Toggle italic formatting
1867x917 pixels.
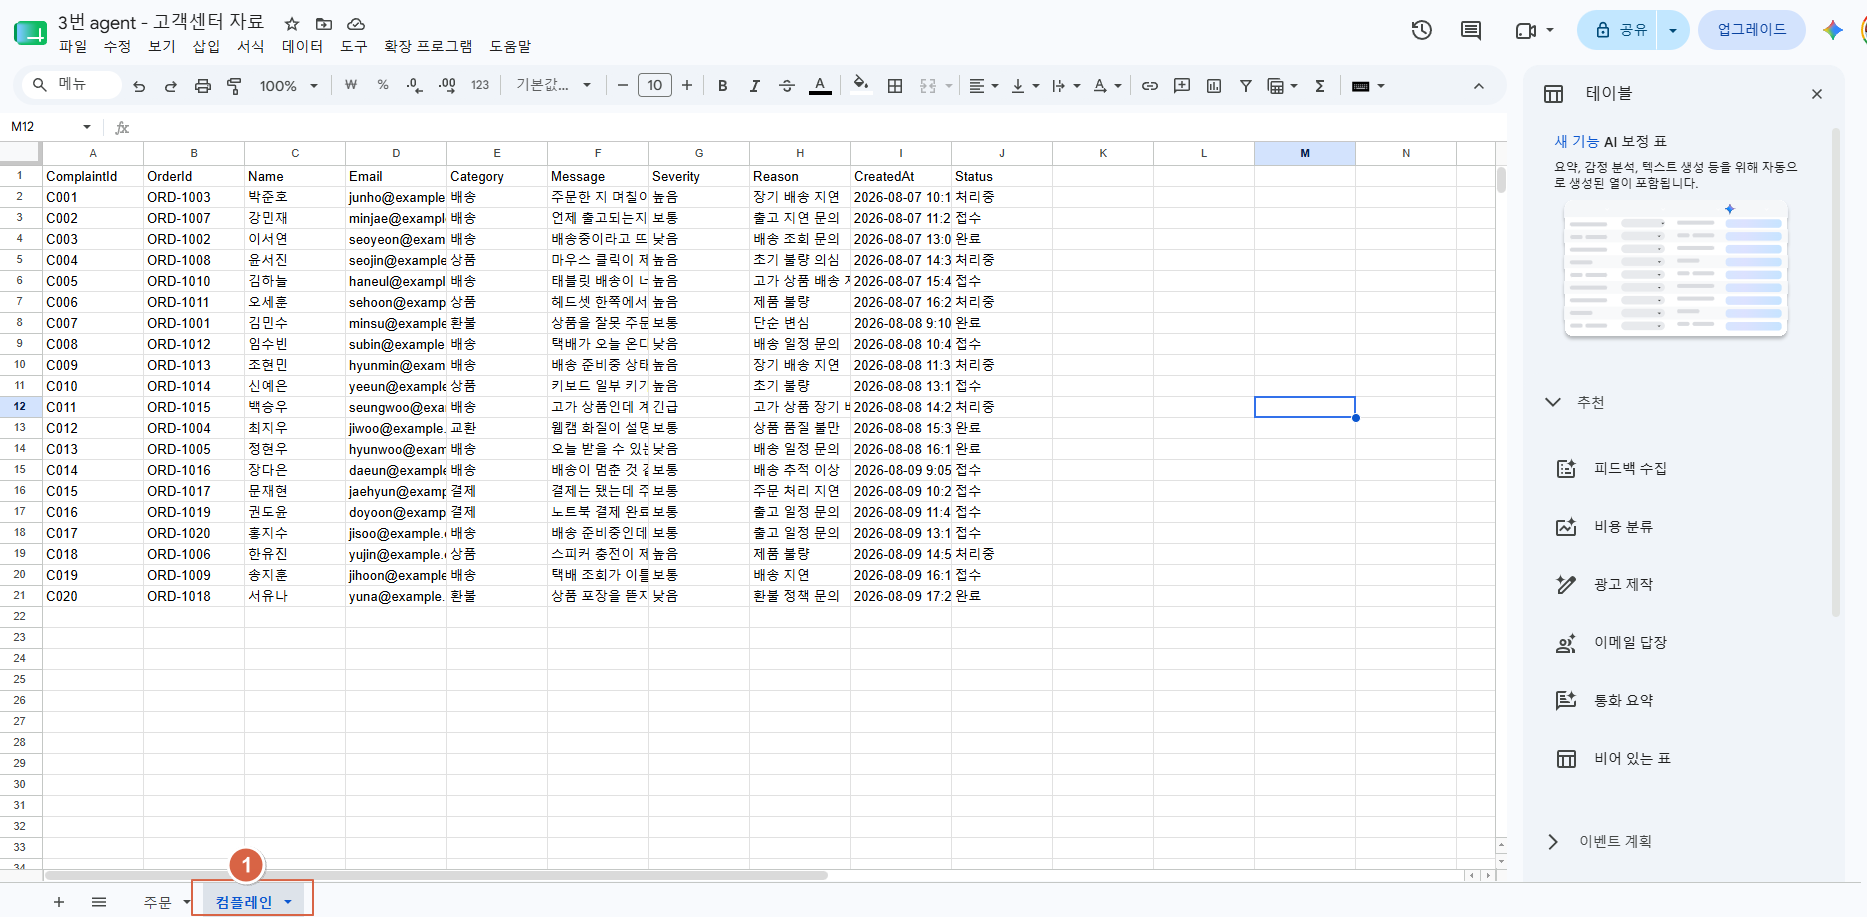[x=755, y=86]
